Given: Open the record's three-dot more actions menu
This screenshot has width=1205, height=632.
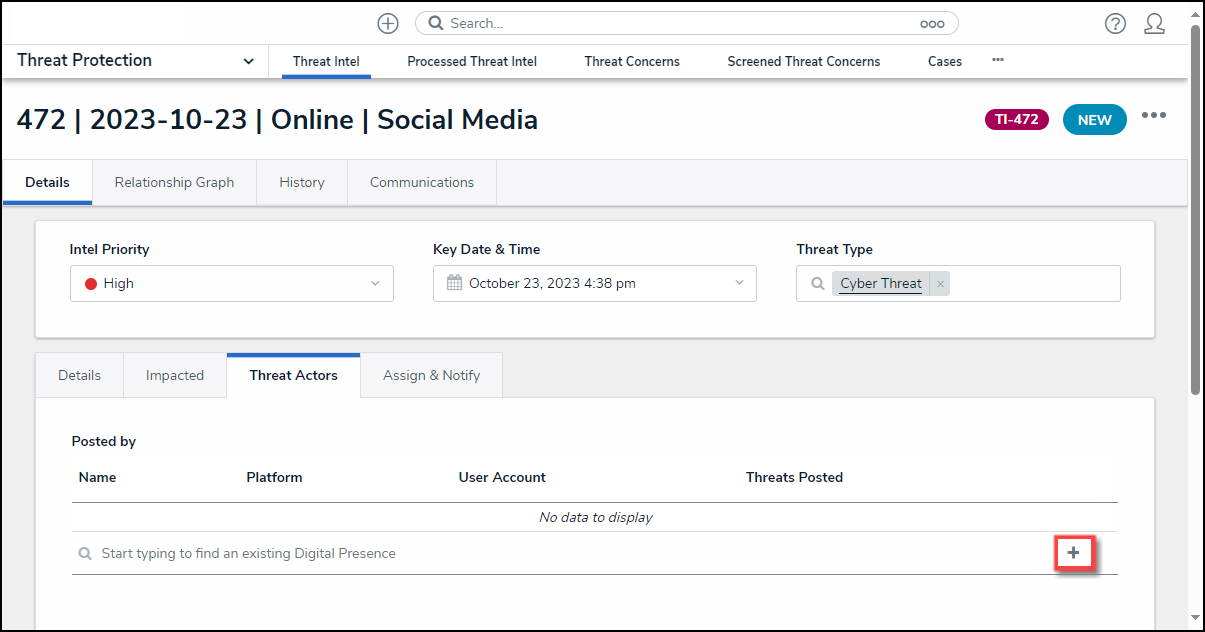Looking at the screenshot, I should (x=1154, y=116).
